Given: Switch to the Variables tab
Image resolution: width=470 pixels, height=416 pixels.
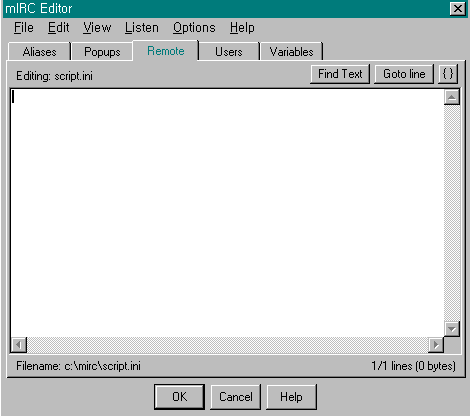Looking at the screenshot, I should pyautogui.click(x=291, y=52).
